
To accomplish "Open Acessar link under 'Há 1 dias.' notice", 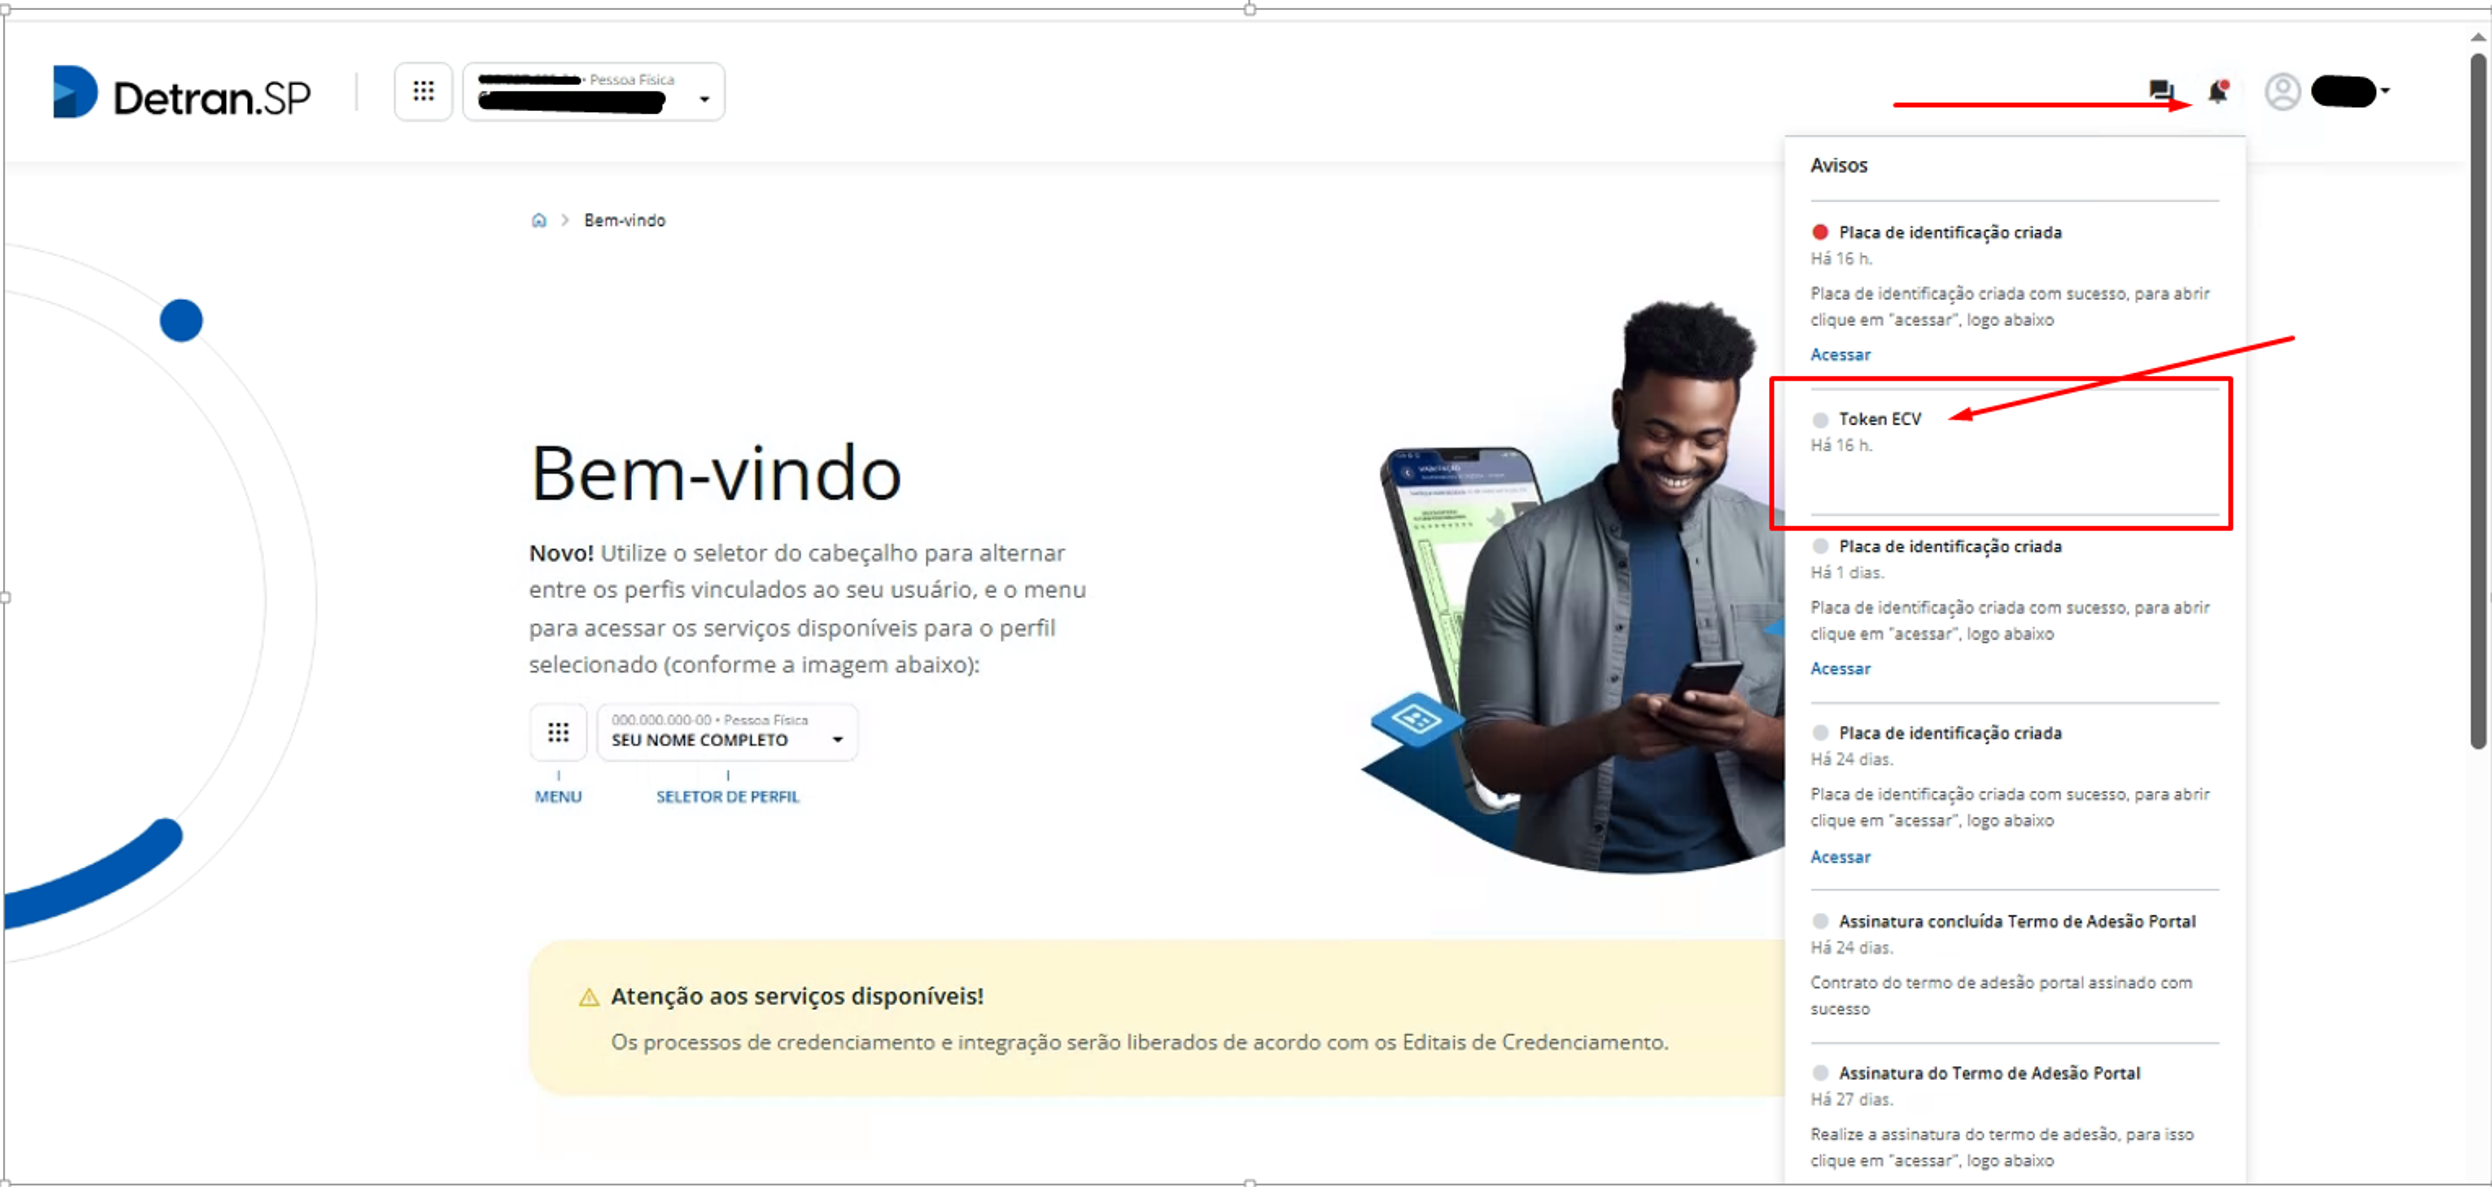I will 1840,669.
